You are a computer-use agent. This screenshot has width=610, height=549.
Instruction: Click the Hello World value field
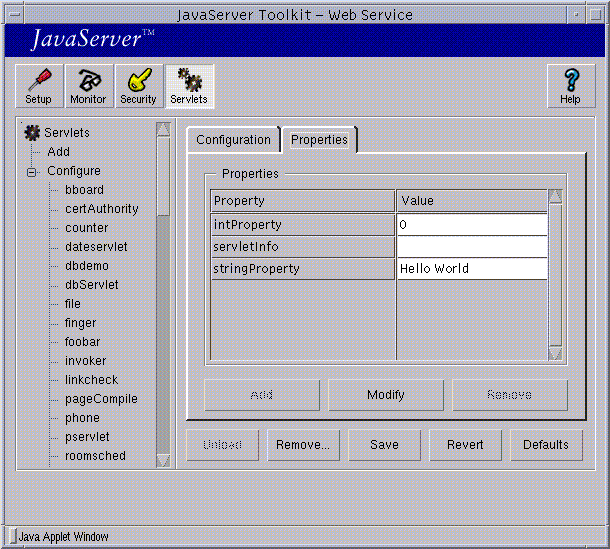[x=472, y=269]
